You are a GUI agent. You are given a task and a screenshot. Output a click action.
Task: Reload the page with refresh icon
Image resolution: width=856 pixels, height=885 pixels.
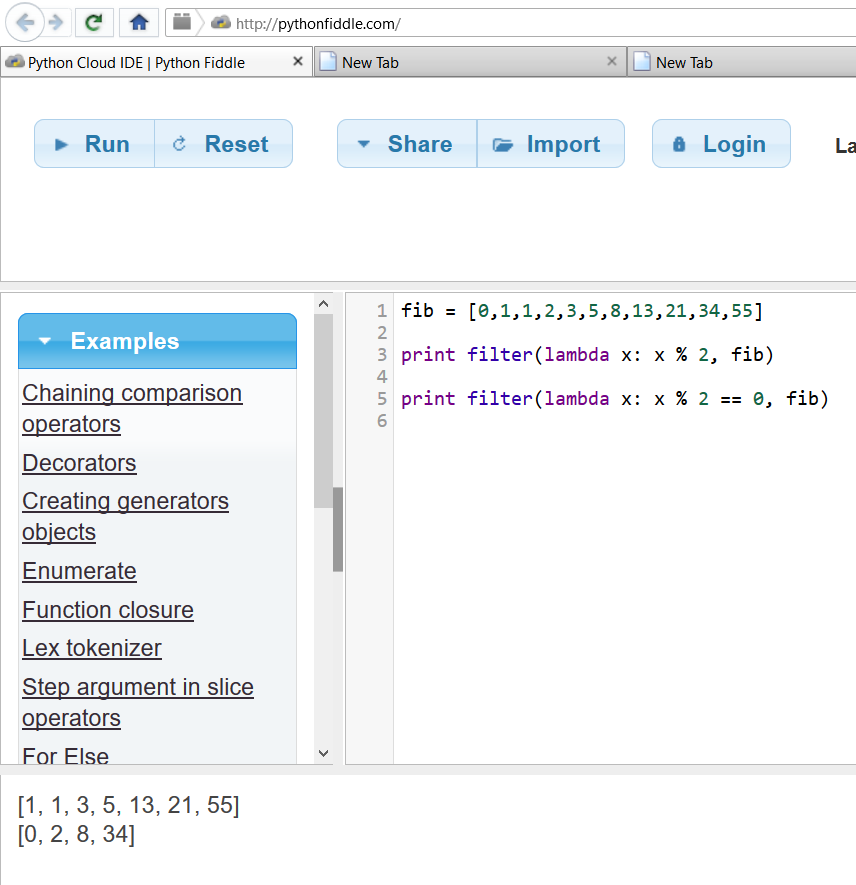94,23
